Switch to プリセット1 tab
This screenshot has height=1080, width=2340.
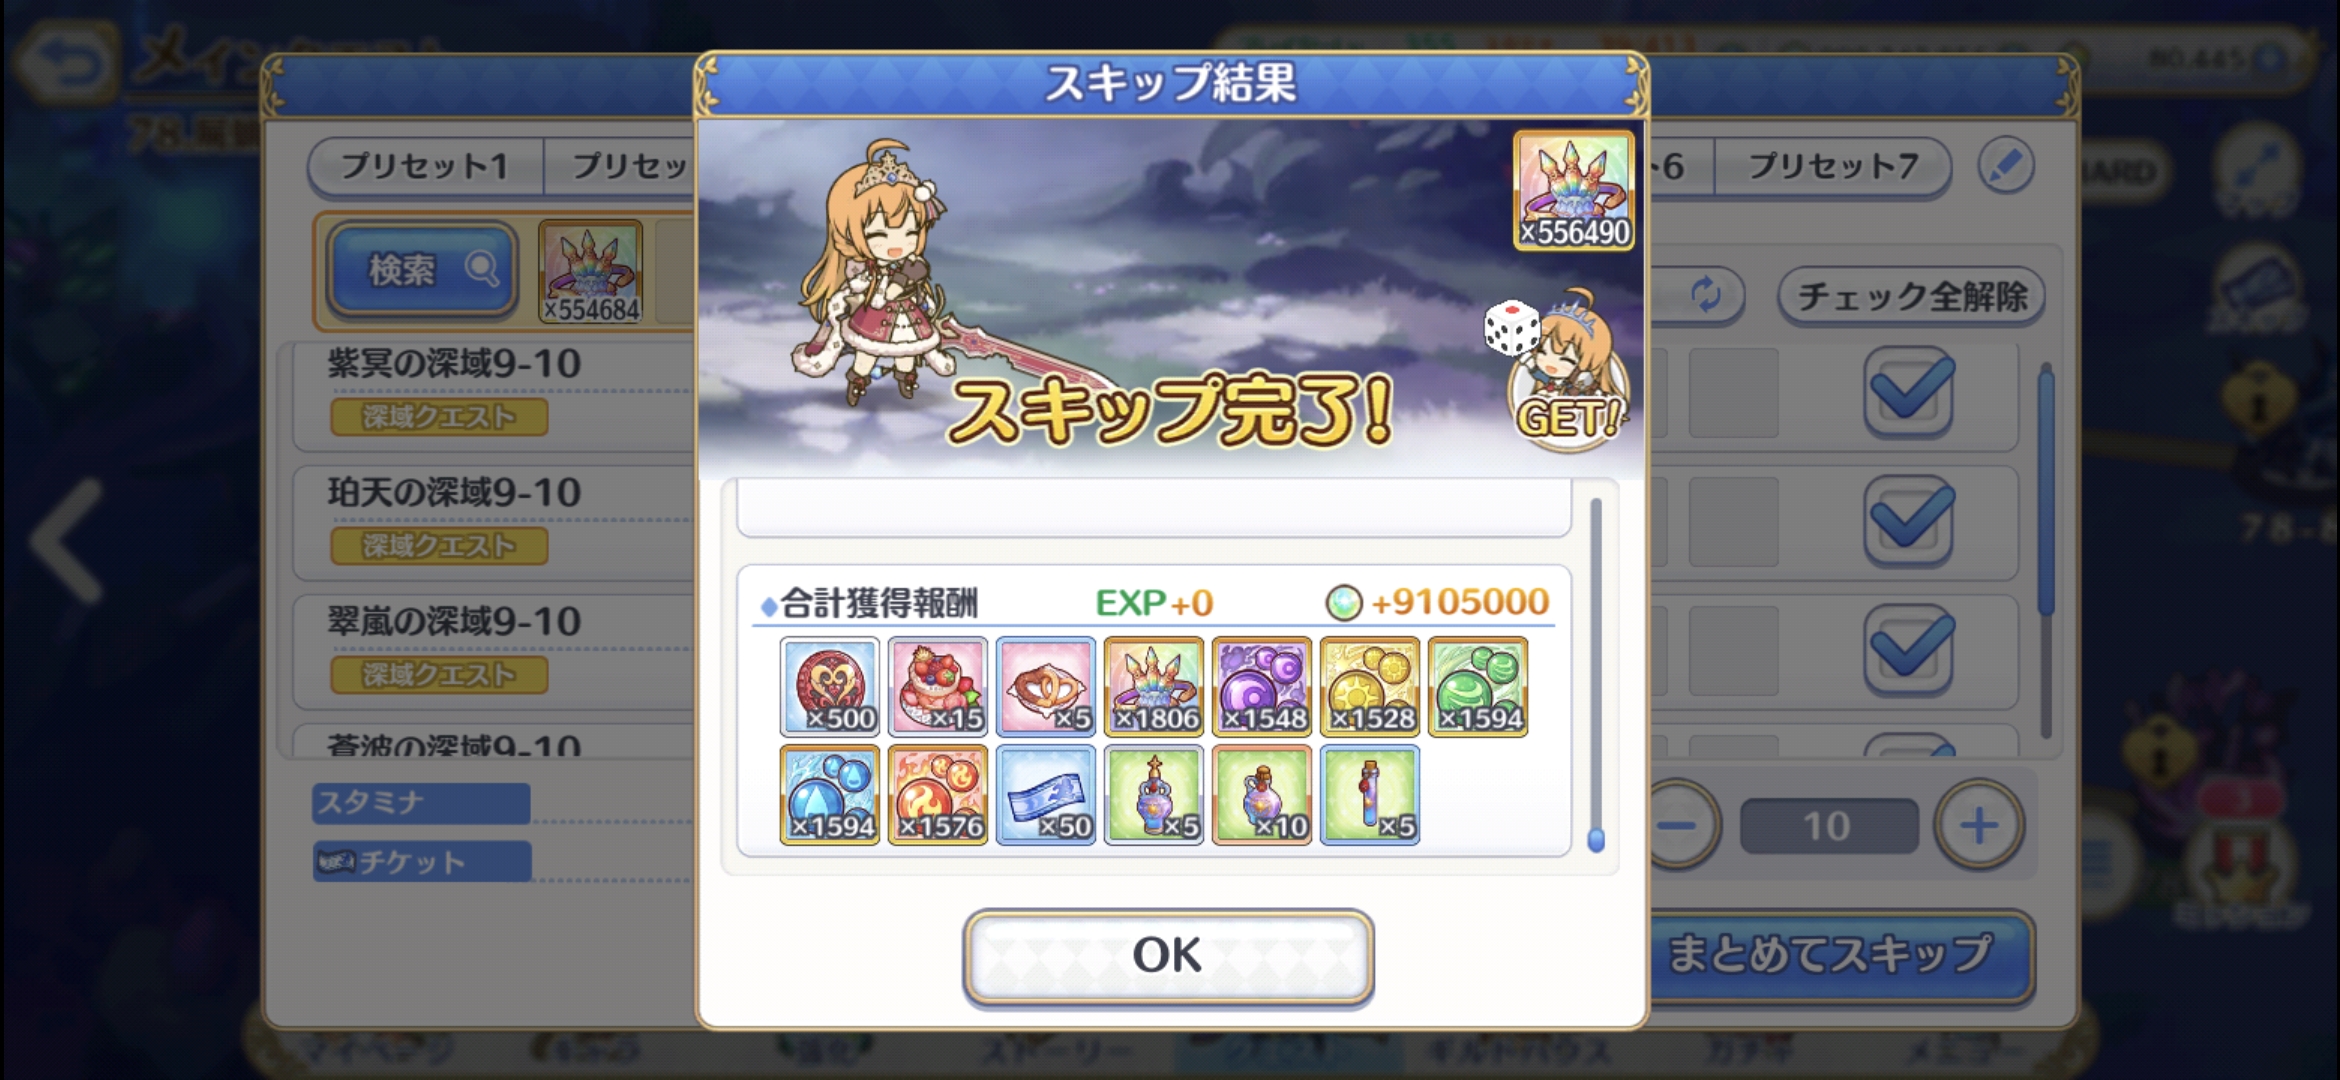click(x=425, y=166)
